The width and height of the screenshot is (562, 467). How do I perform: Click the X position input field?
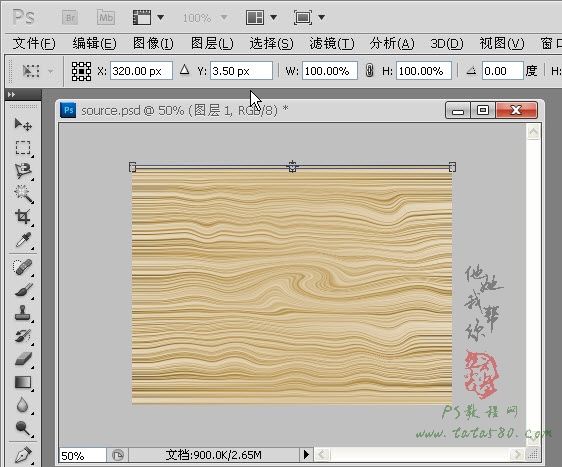point(141,71)
